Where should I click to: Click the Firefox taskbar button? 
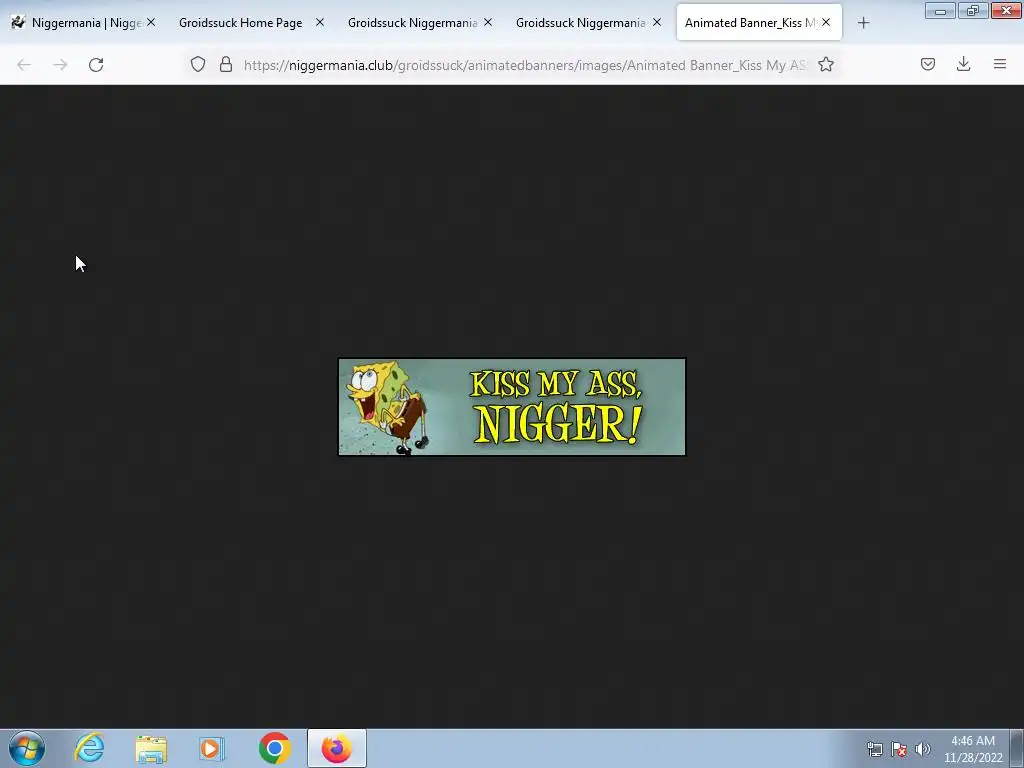[x=337, y=748]
